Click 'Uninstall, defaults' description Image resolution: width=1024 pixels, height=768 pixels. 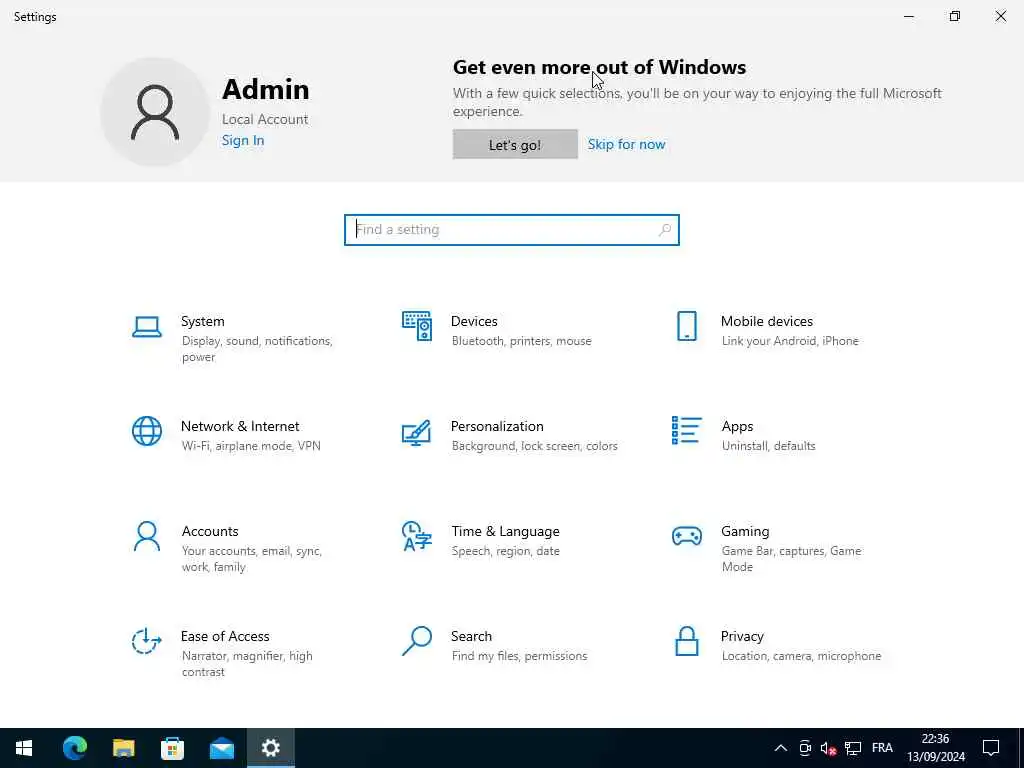click(769, 446)
